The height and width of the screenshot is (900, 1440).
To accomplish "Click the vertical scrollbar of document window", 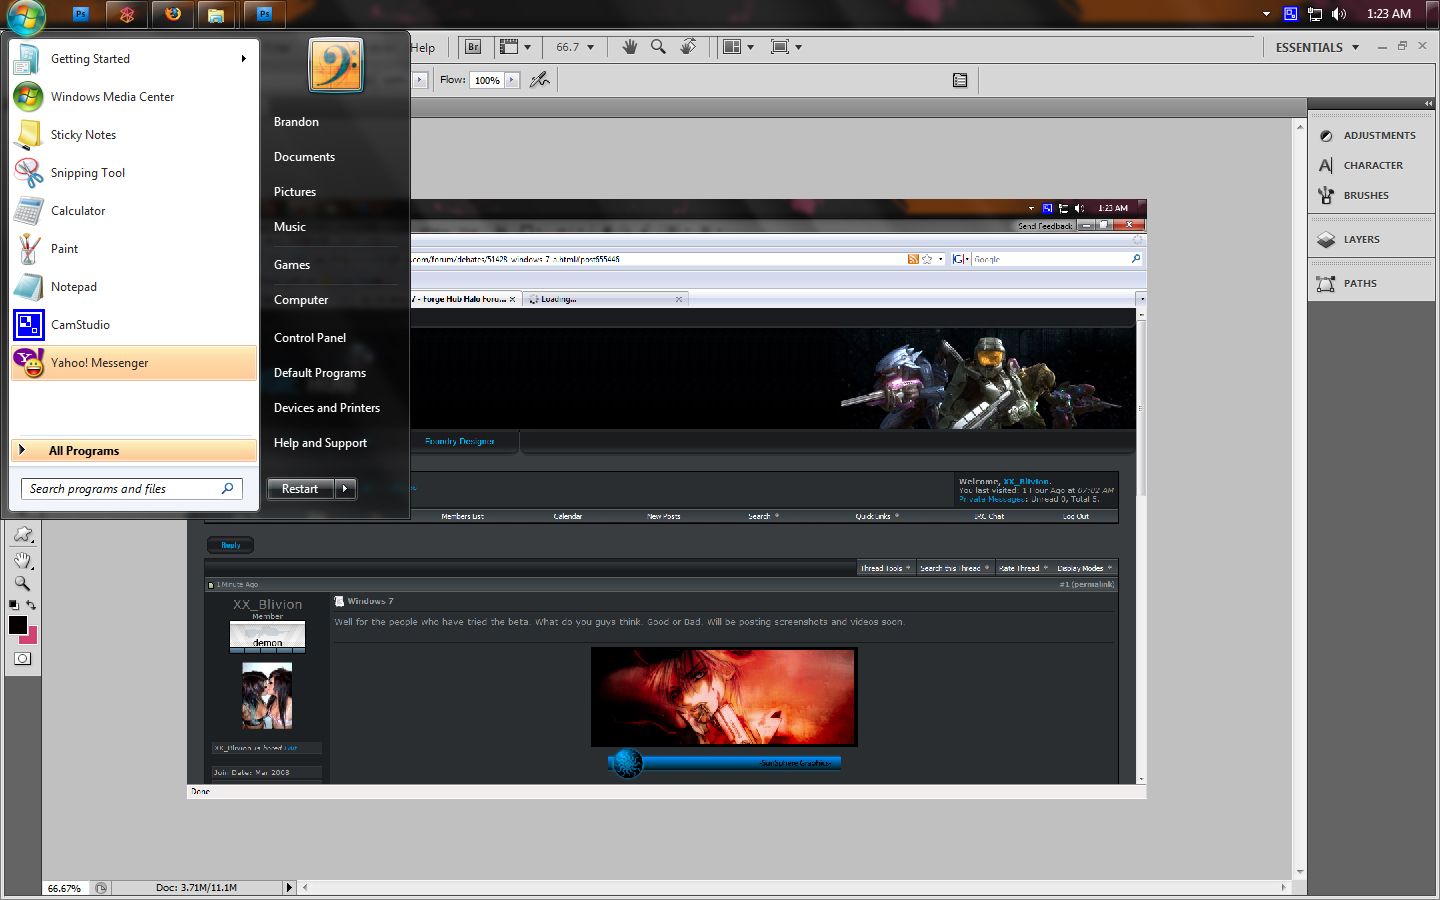I will [1299, 498].
